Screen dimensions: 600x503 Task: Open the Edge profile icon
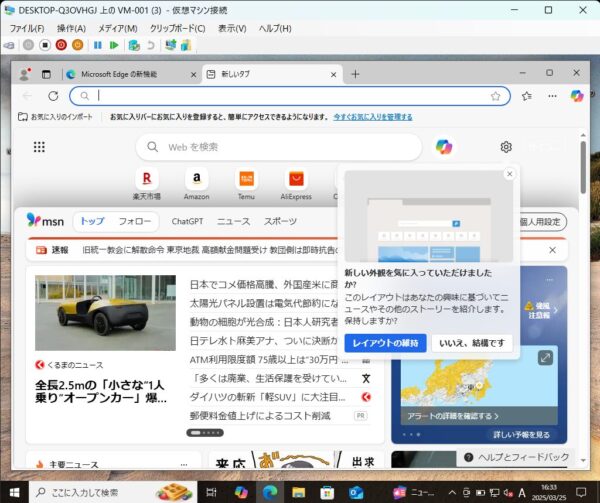25,74
